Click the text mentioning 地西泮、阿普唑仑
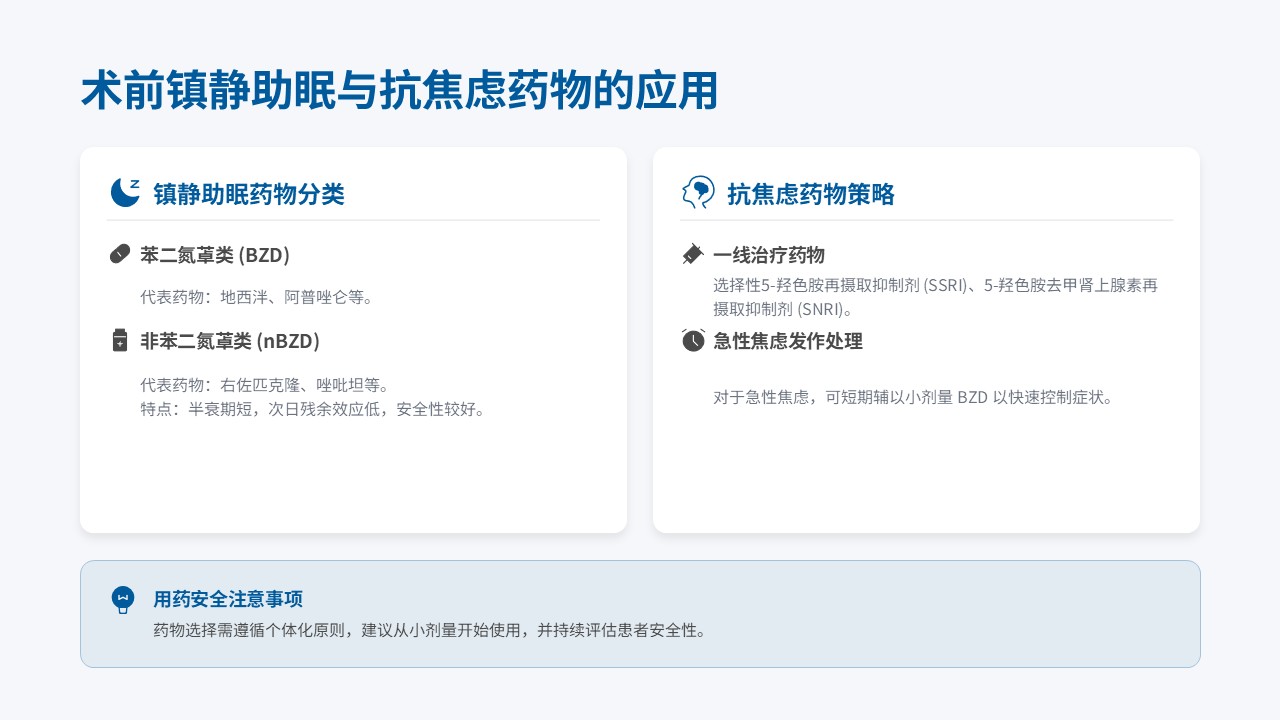Viewport: 1280px width, 720px height. pyautogui.click(x=257, y=297)
